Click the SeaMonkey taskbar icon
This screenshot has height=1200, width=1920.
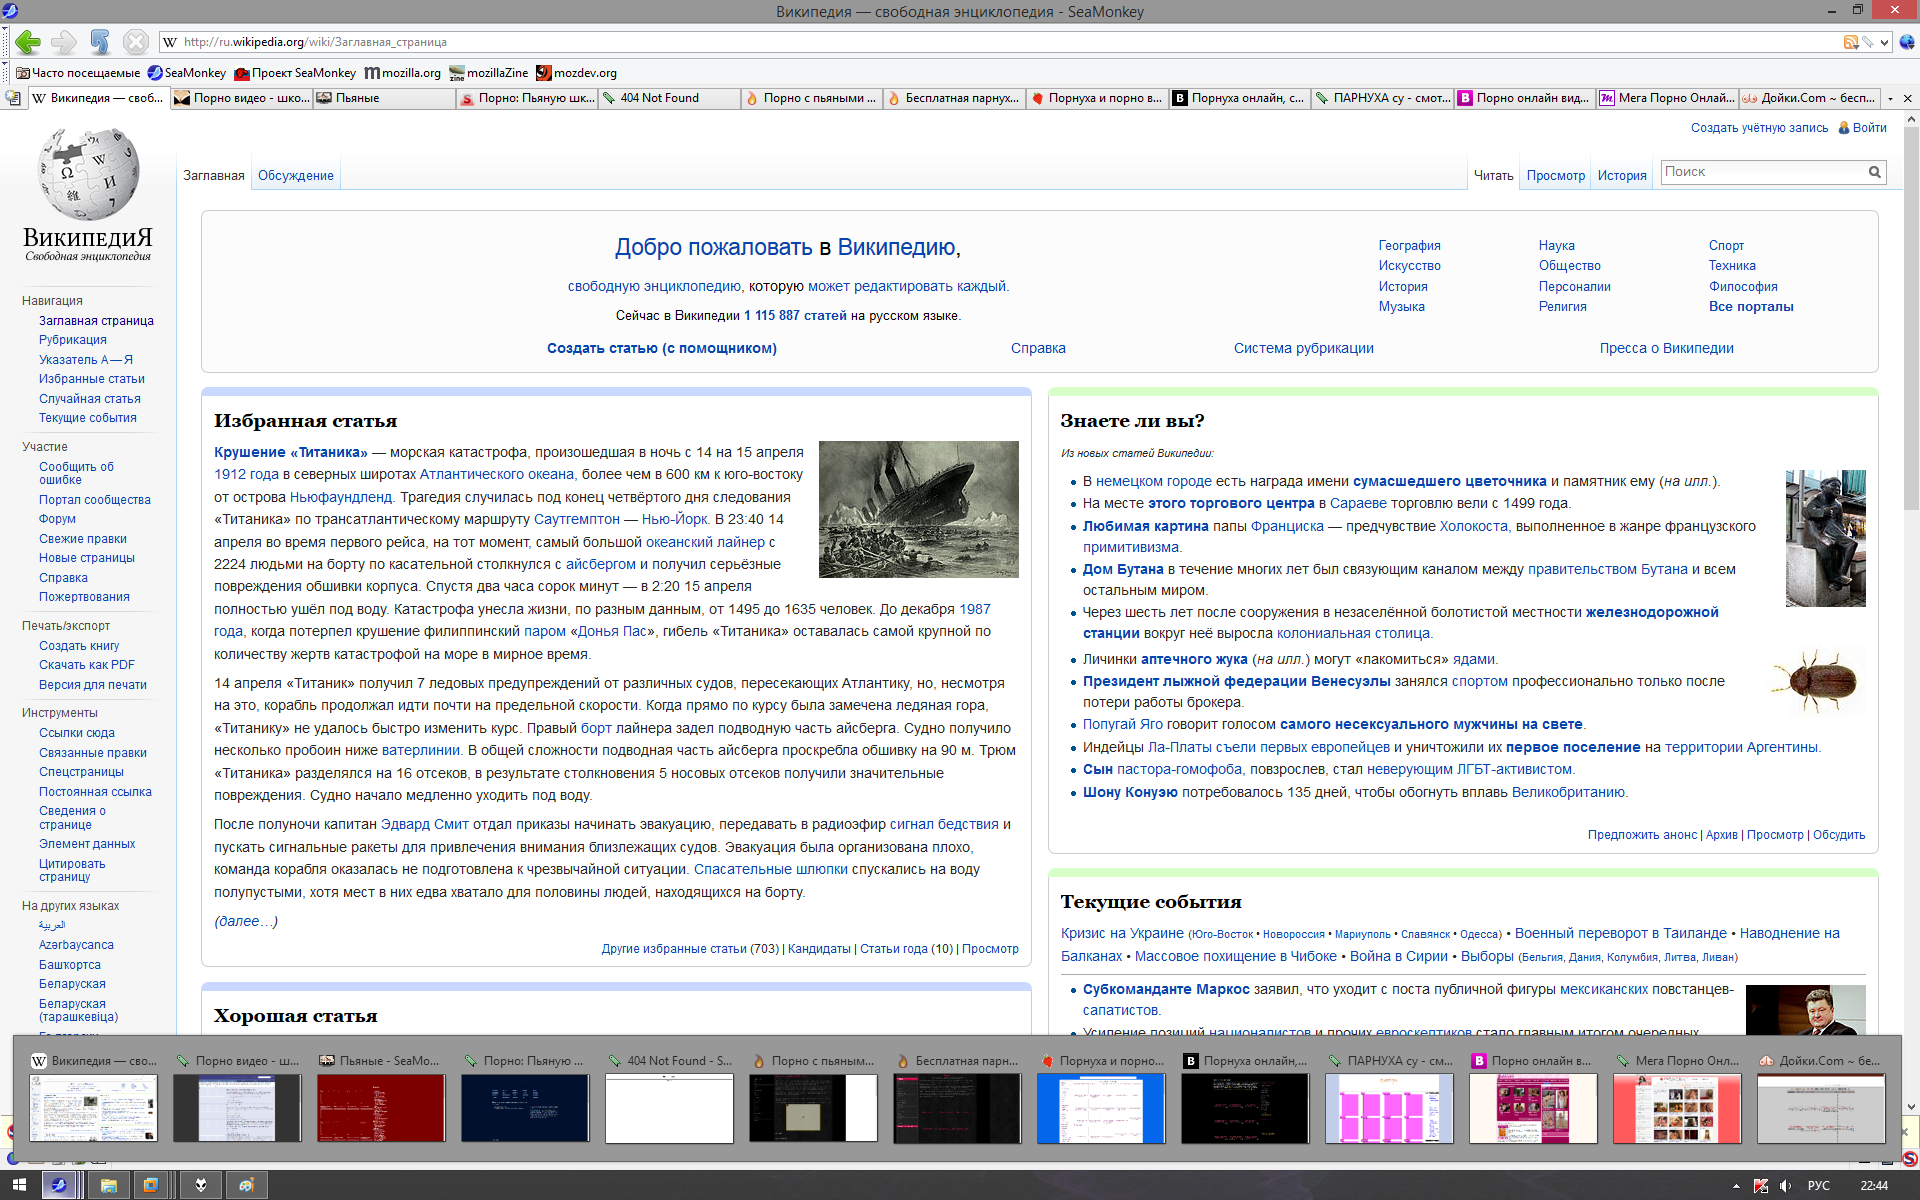(59, 1185)
